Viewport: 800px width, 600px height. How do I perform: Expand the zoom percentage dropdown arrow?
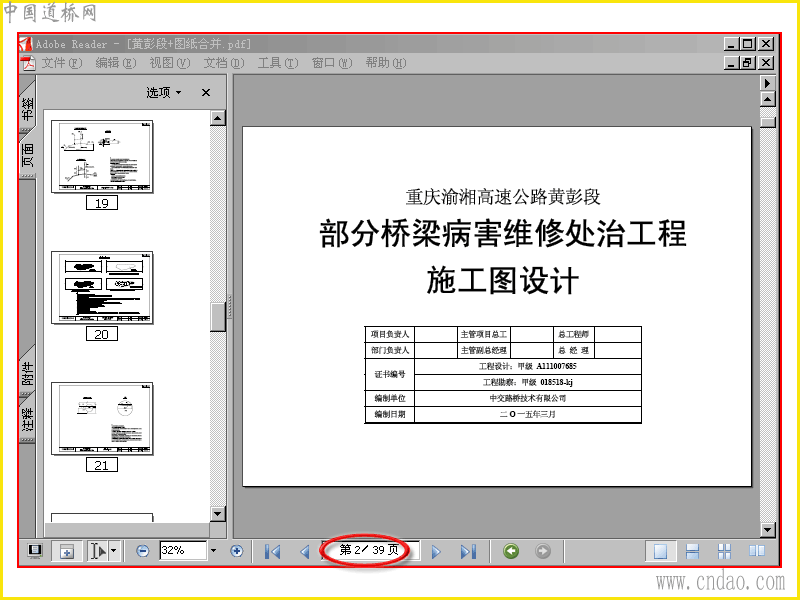click(x=213, y=551)
